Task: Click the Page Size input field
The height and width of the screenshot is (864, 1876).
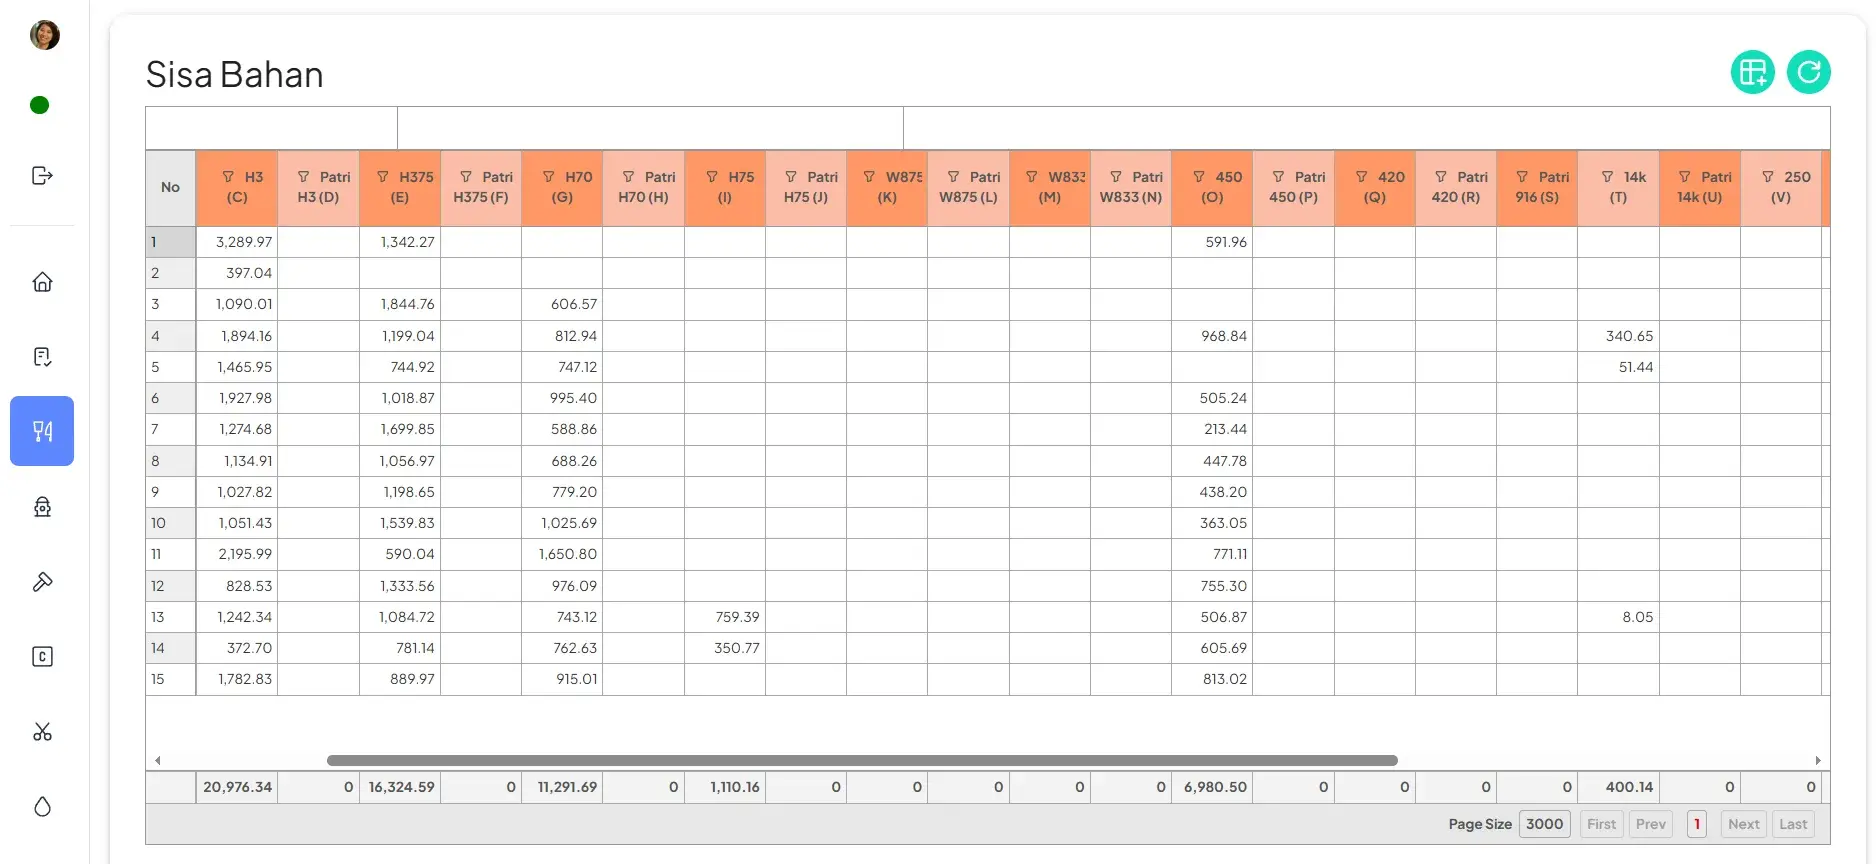Action: tap(1544, 824)
